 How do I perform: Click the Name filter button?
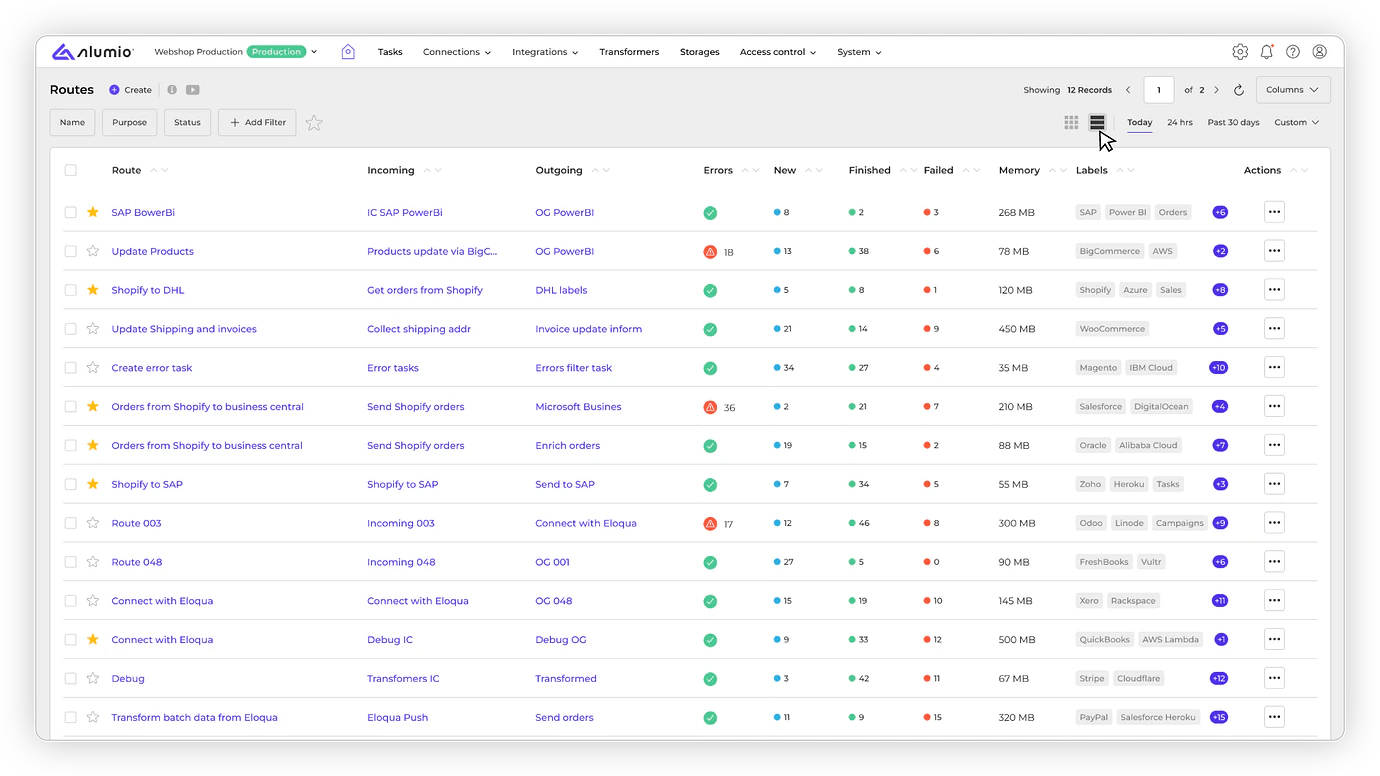[72, 122]
